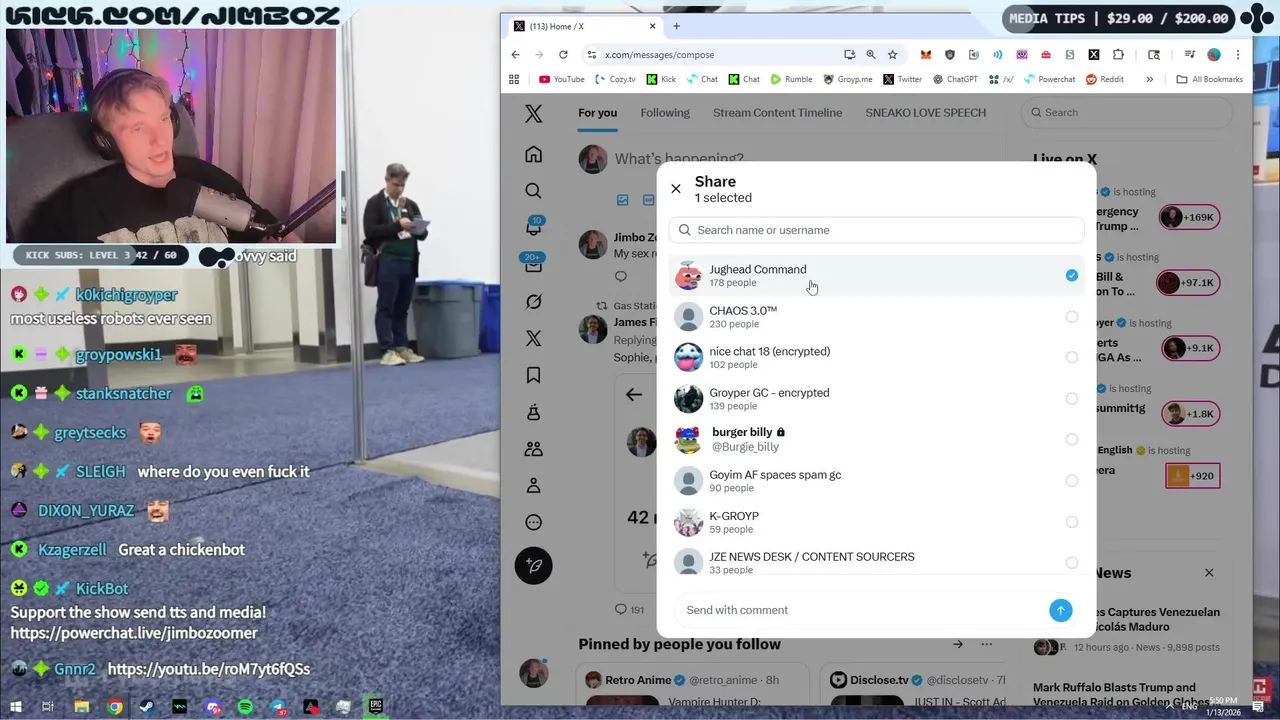
Task: Open Rumble bookmark
Action: pyautogui.click(x=791, y=79)
